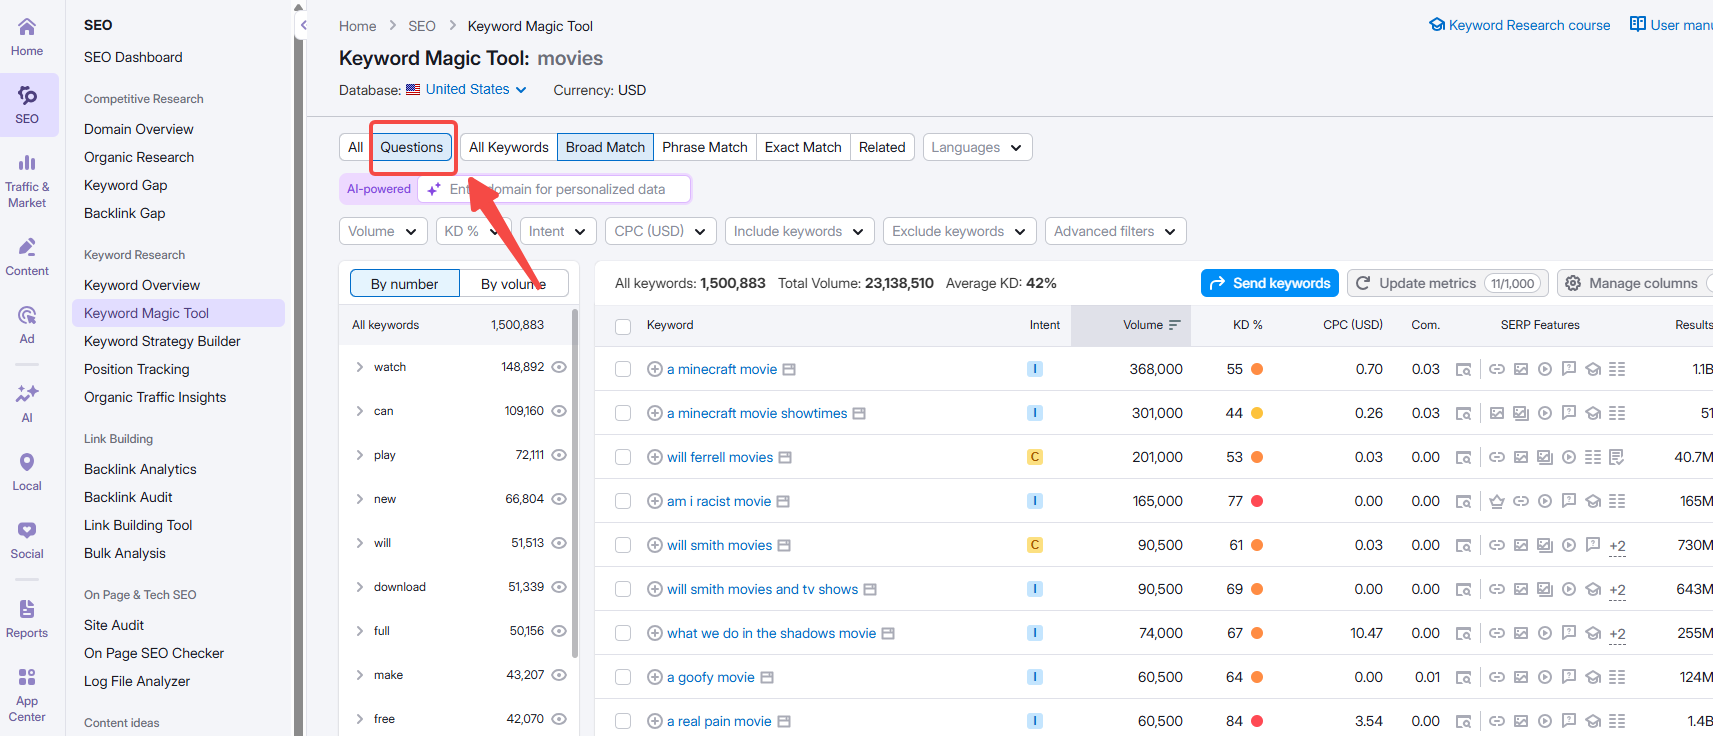Toggle the eye icon for 'watch' group
Screen dimensions: 1713x736
[x=560, y=367]
